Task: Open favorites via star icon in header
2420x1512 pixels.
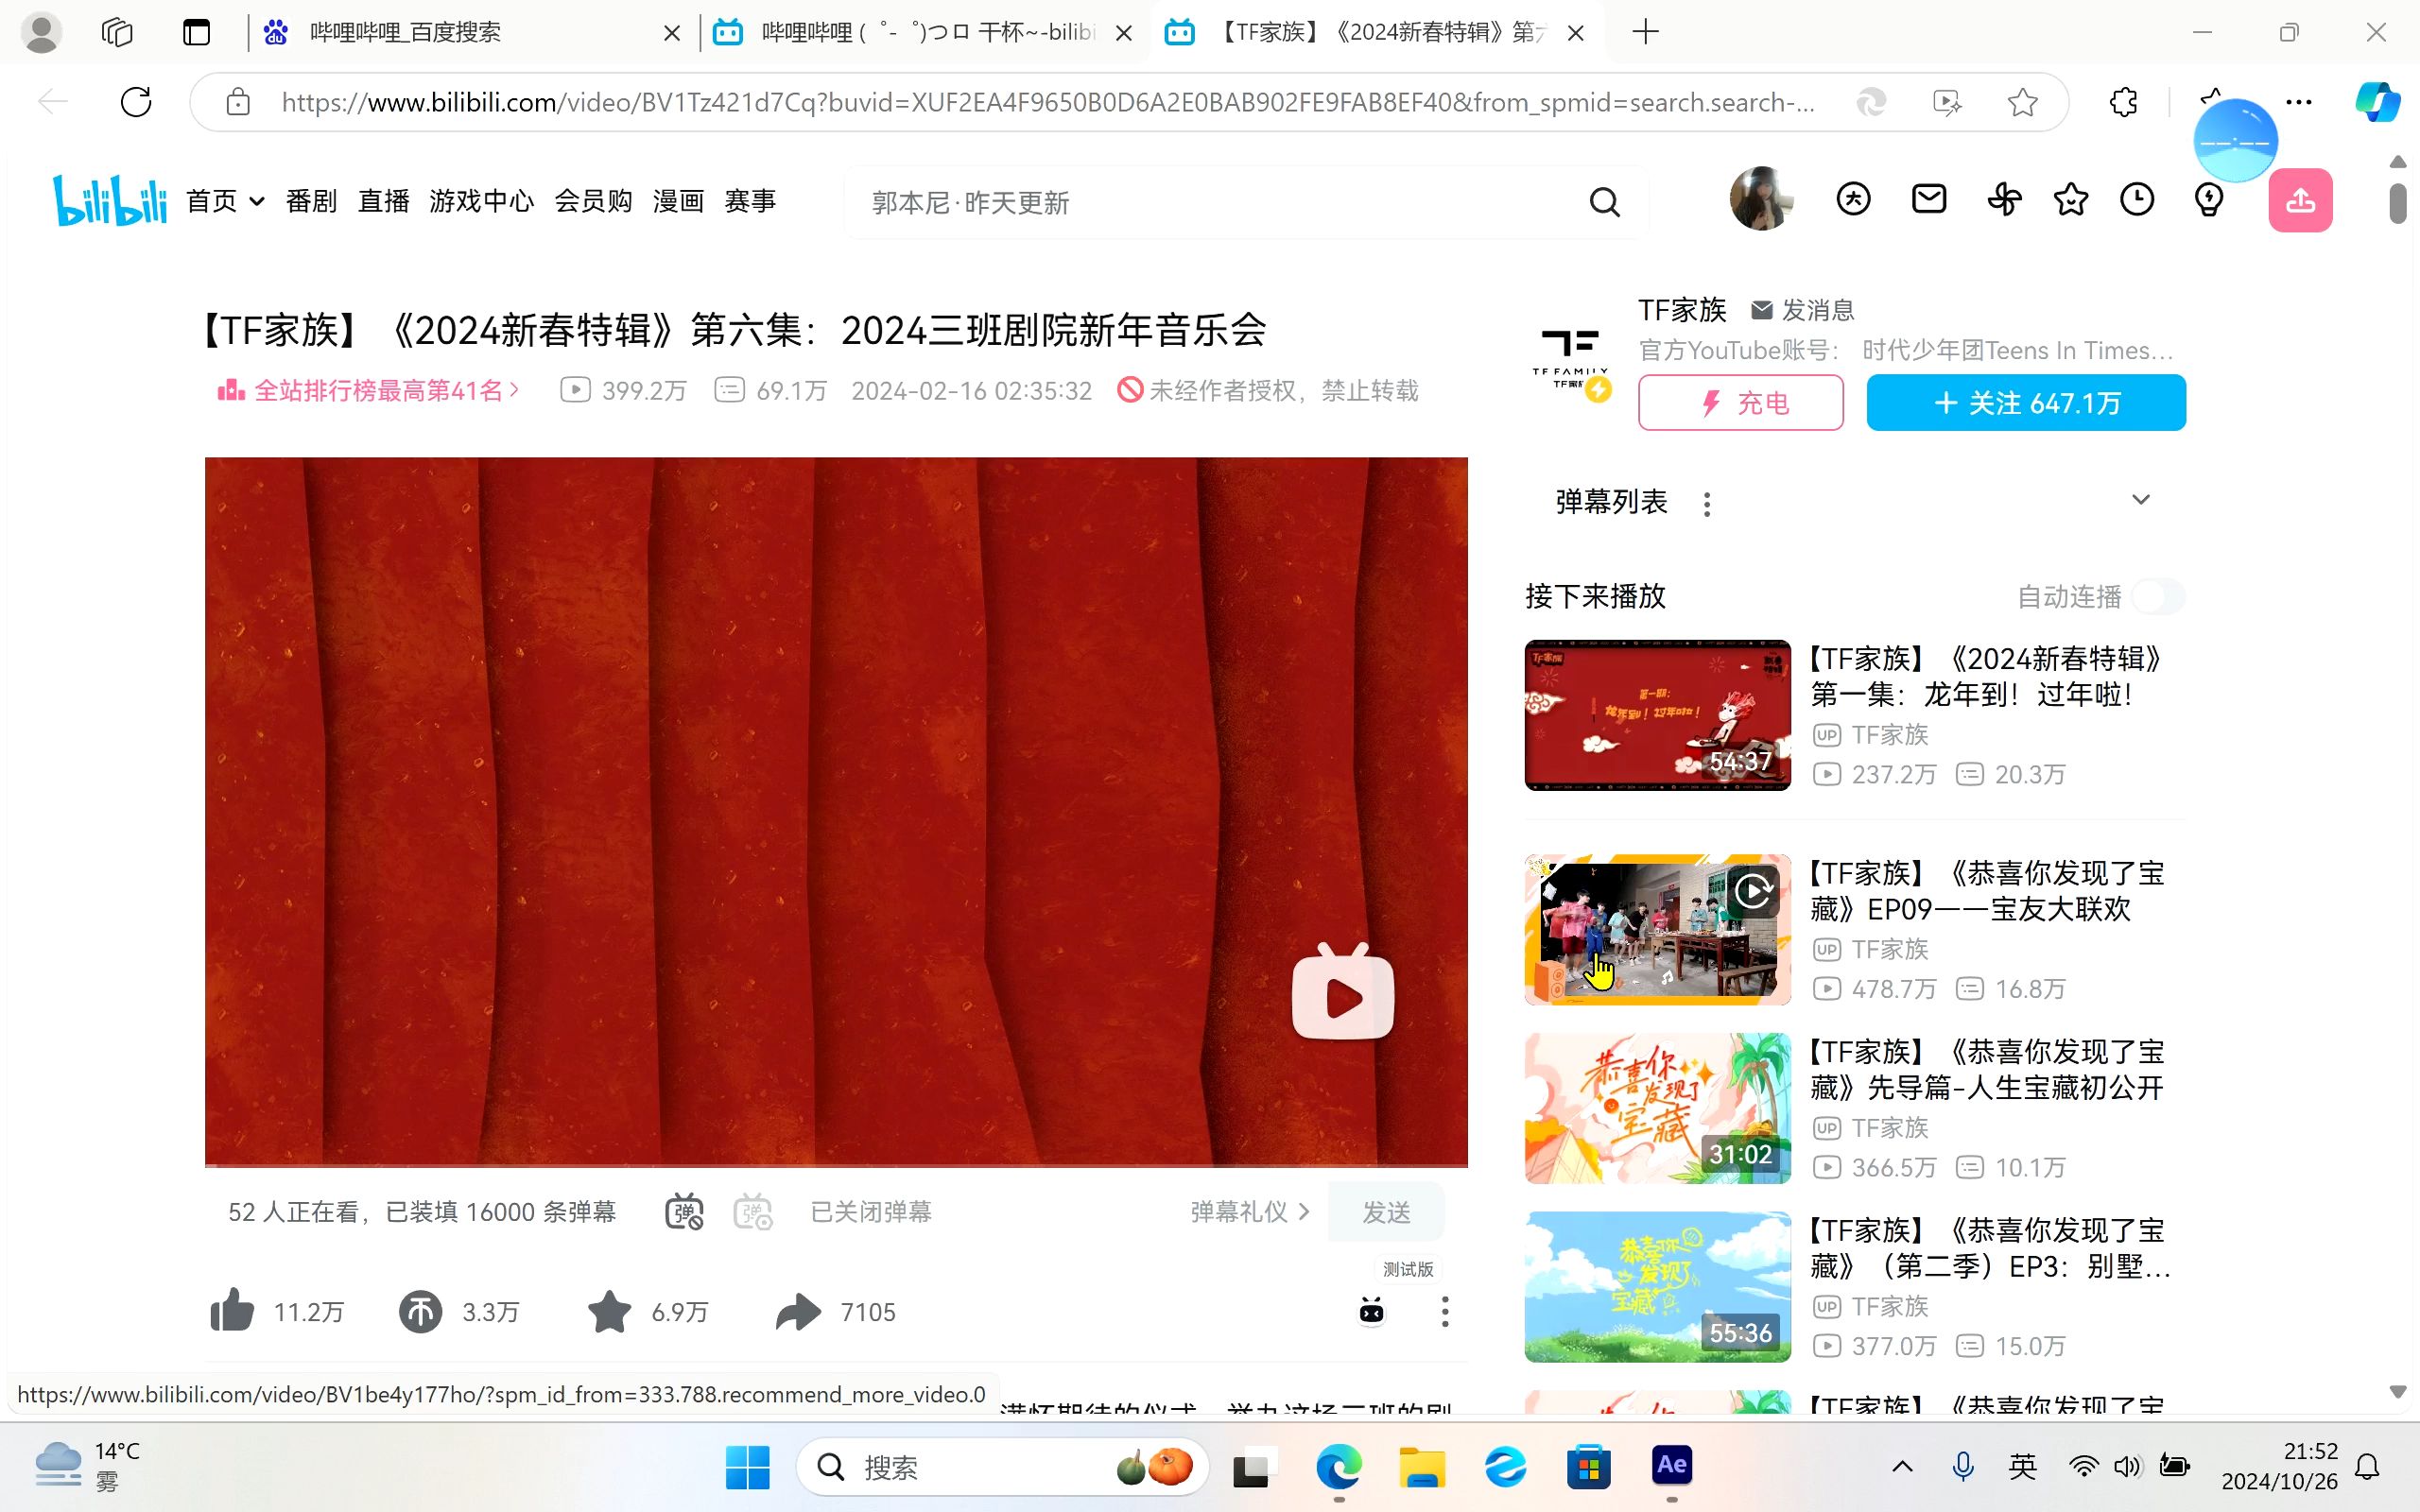Action: pyautogui.click(x=2070, y=199)
